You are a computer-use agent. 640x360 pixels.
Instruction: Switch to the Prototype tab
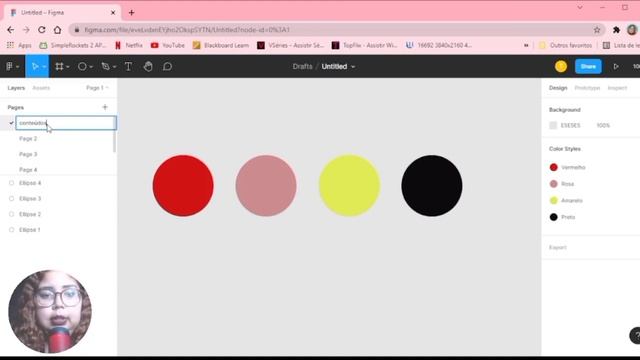[587, 88]
